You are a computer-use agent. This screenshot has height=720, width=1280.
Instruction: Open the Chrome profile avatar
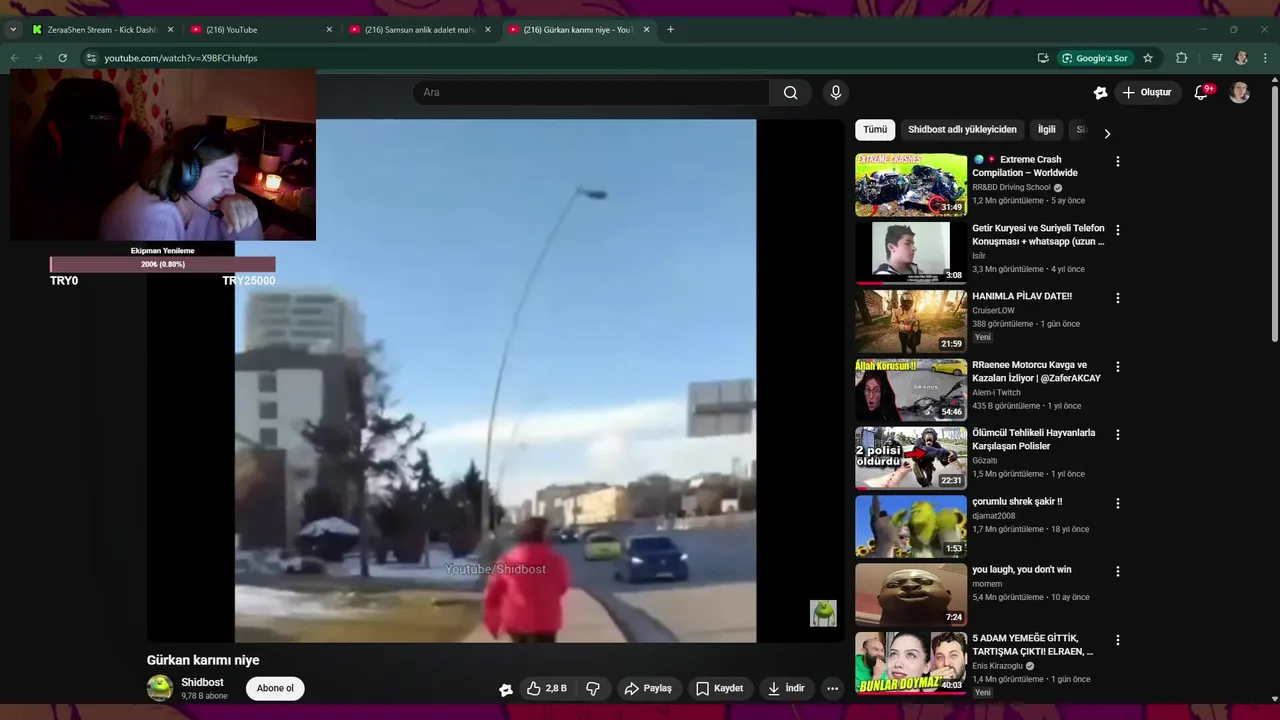pyautogui.click(x=1241, y=58)
